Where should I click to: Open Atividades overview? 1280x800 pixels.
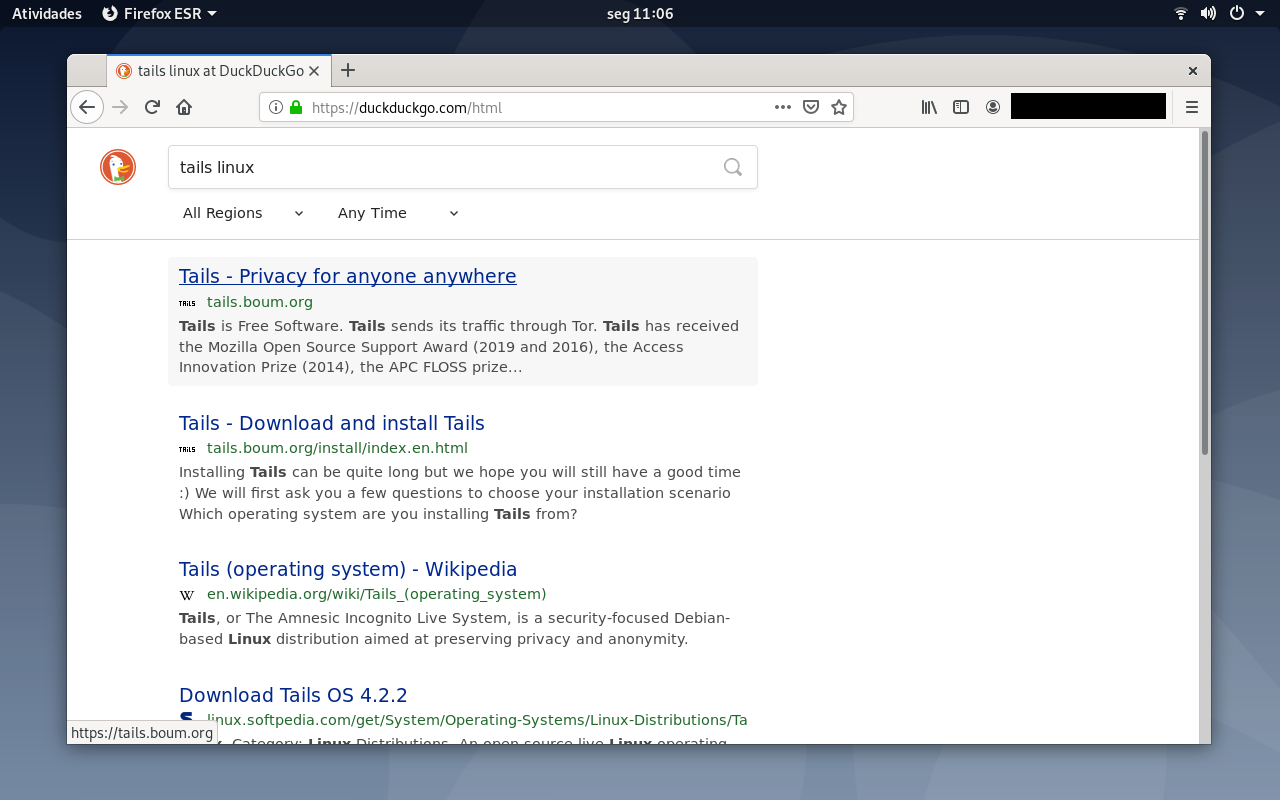47,13
